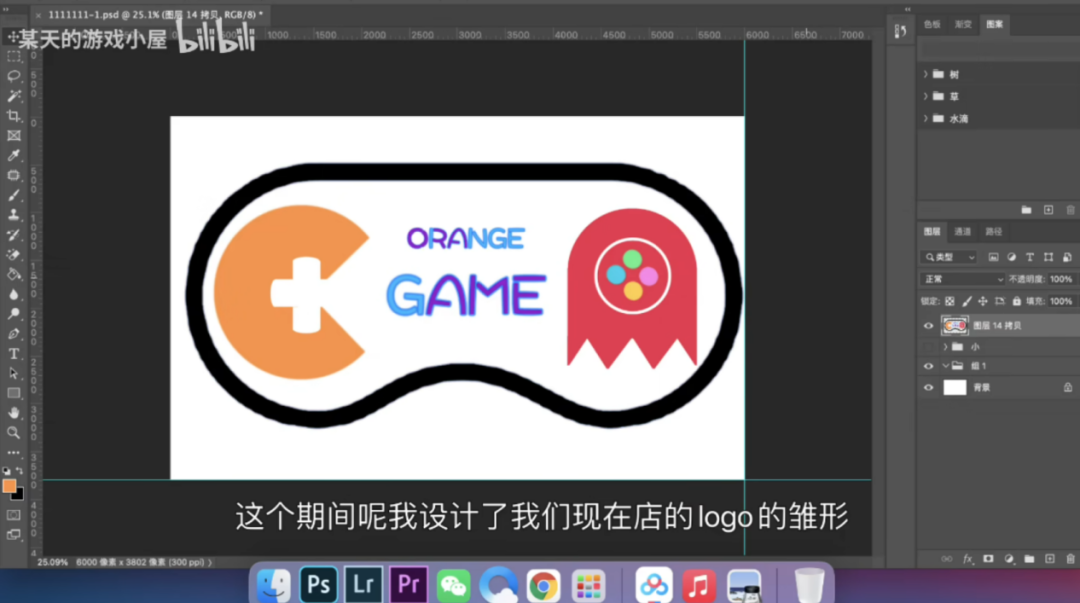Select the Horizontal Type tool
The width and height of the screenshot is (1080, 603).
[x=14, y=353]
